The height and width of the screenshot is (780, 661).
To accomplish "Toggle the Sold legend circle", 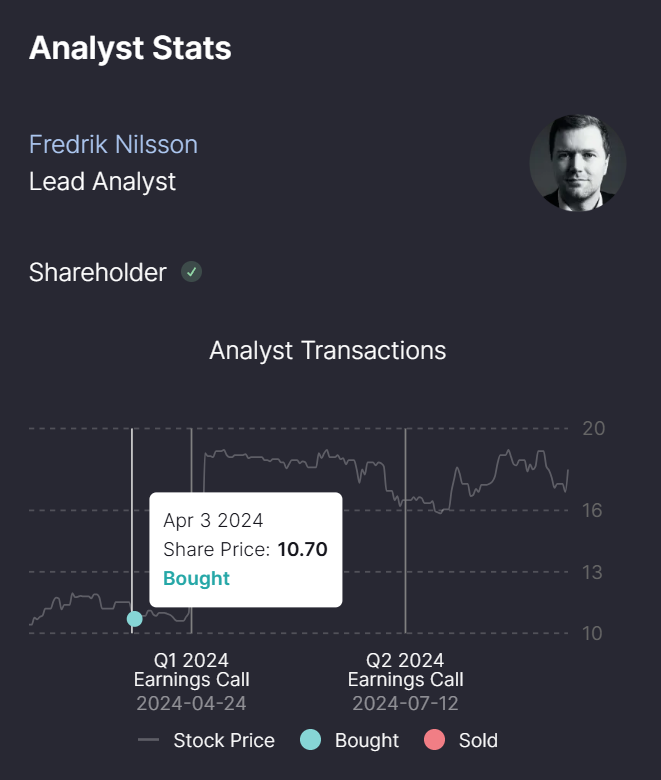I will click(434, 740).
